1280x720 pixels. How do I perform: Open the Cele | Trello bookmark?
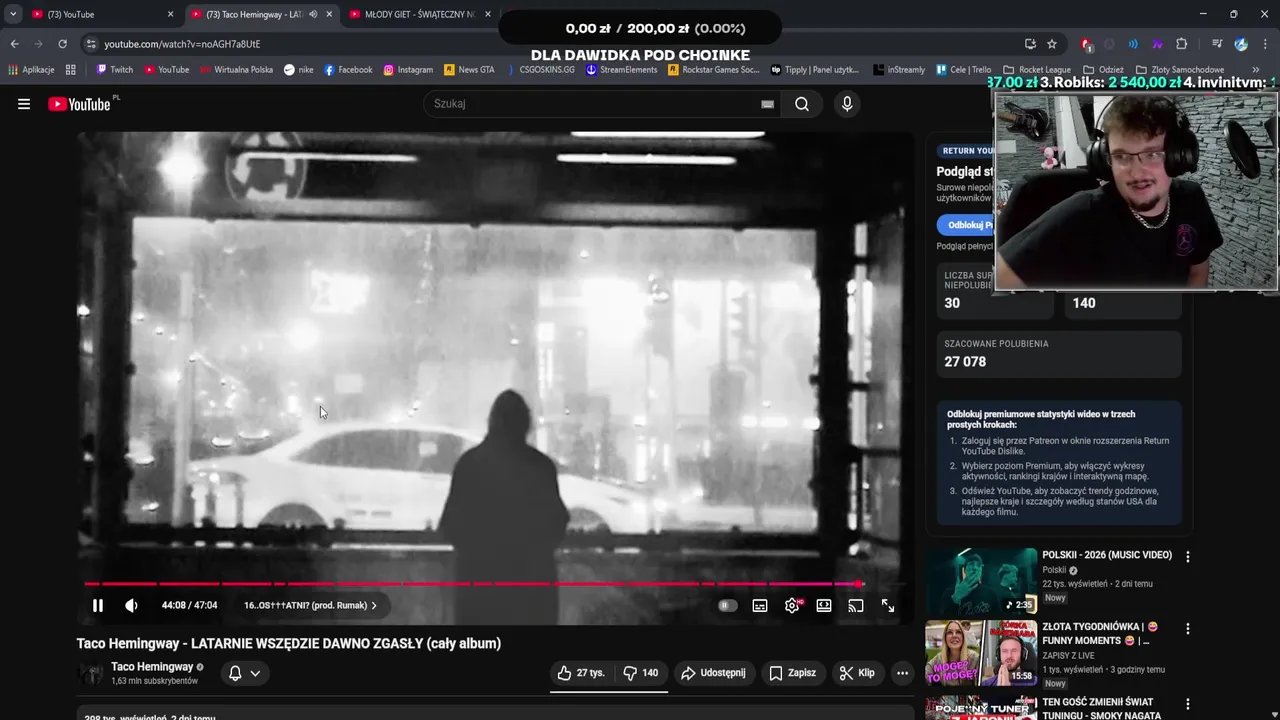[963, 70]
